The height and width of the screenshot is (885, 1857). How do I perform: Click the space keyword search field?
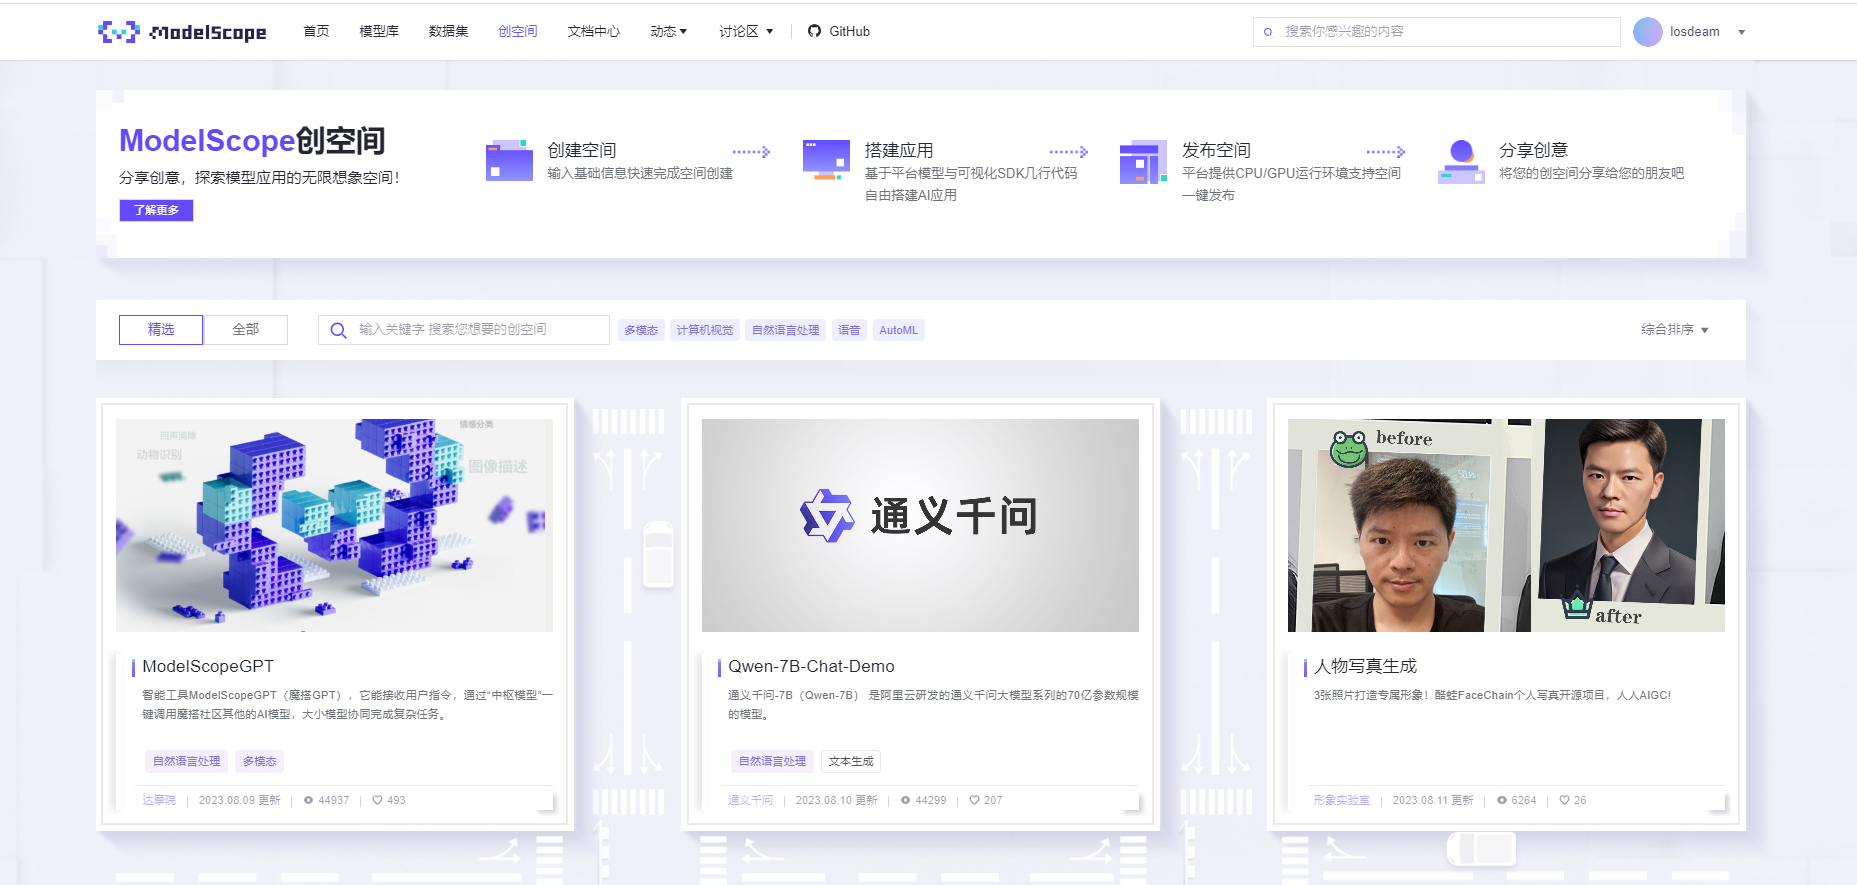pos(464,330)
